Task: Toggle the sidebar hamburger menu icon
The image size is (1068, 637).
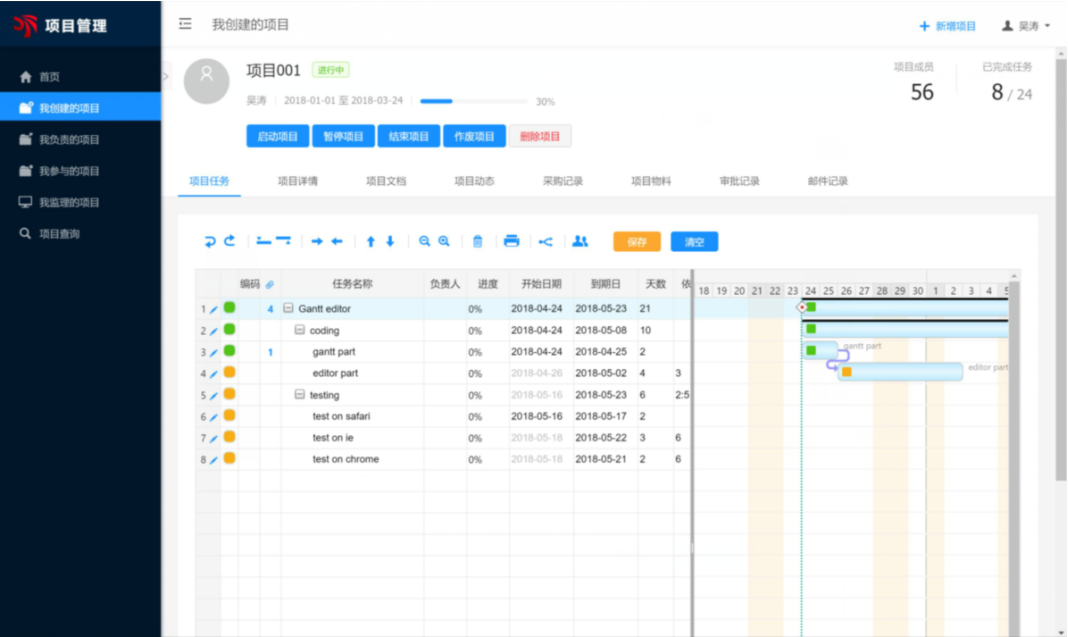Action: tap(185, 24)
